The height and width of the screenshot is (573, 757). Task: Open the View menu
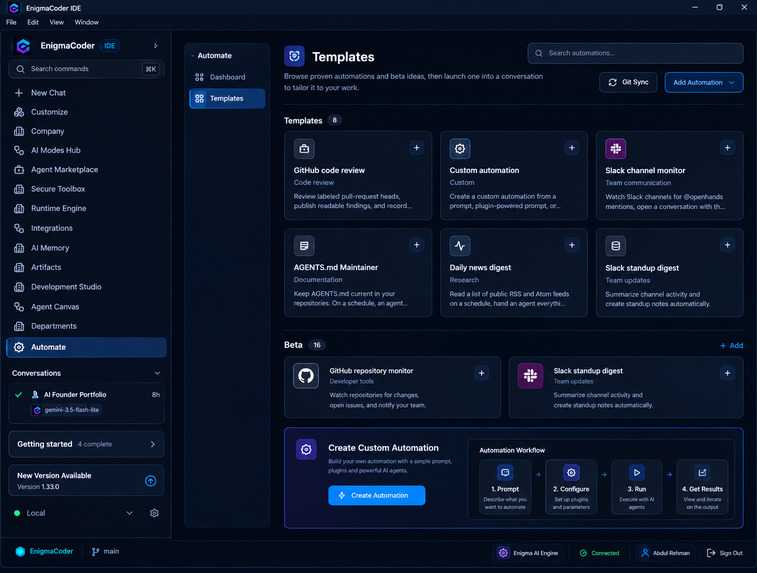pos(56,22)
